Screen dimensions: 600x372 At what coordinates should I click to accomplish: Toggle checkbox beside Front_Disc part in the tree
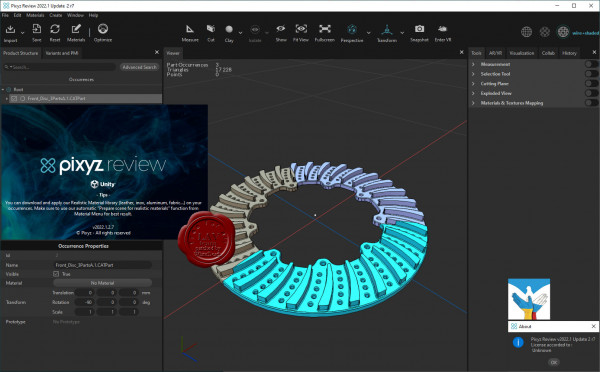[x=14, y=99]
